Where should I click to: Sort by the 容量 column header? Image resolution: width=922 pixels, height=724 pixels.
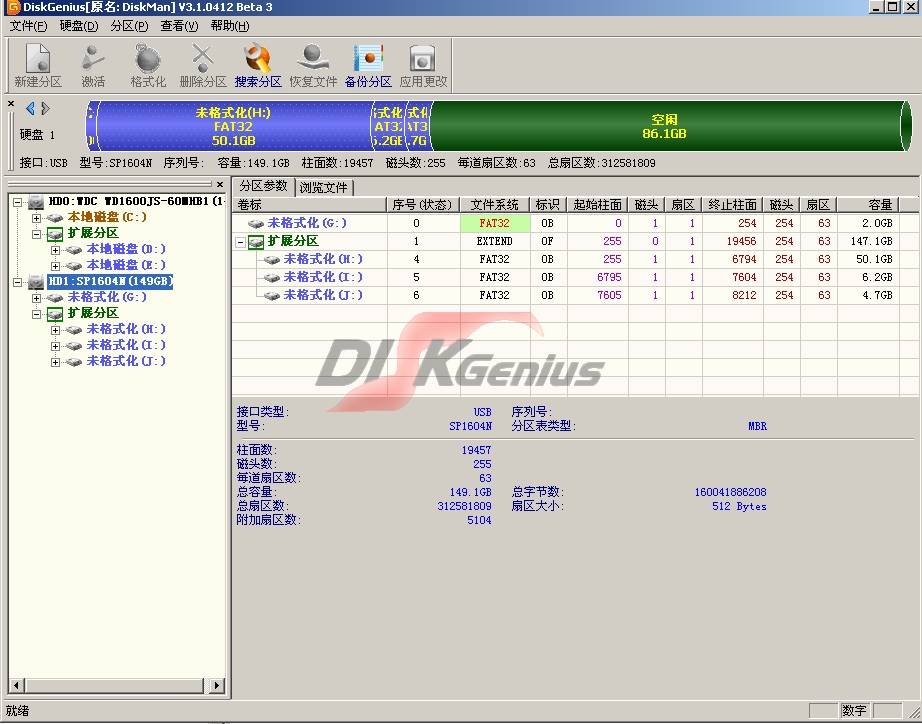(869, 205)
